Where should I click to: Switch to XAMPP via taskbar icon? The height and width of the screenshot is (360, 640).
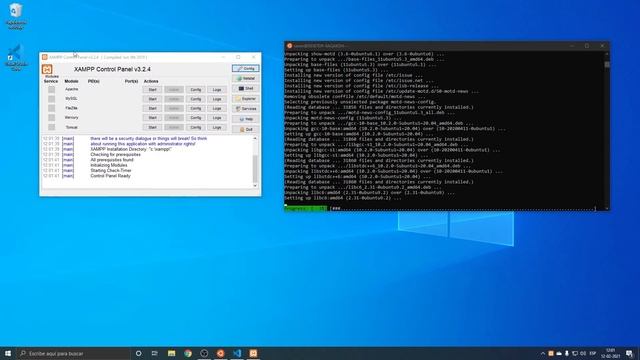253,353
